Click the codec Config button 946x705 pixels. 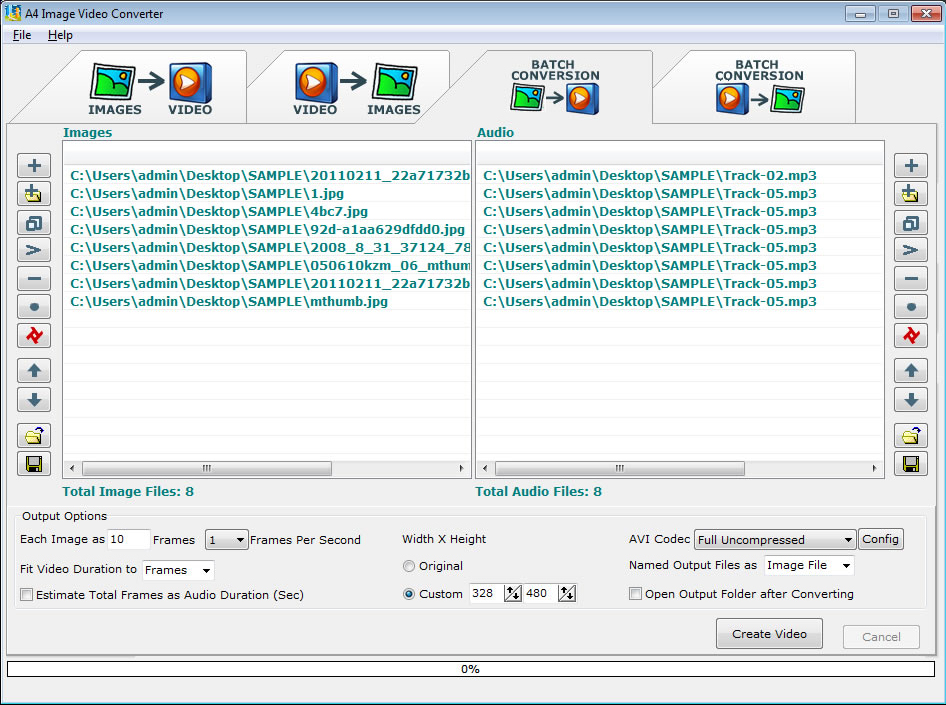[x=880, y=539]
